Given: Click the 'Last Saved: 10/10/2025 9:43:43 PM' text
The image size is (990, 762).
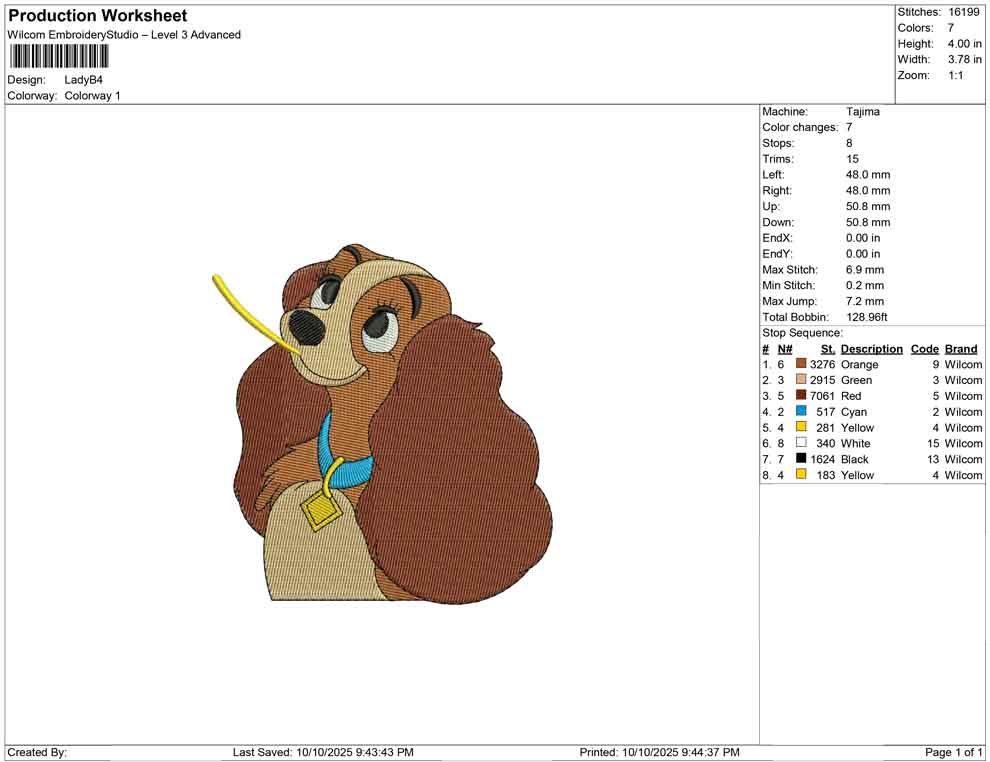Looking at the screenshot, I should 323,752.
